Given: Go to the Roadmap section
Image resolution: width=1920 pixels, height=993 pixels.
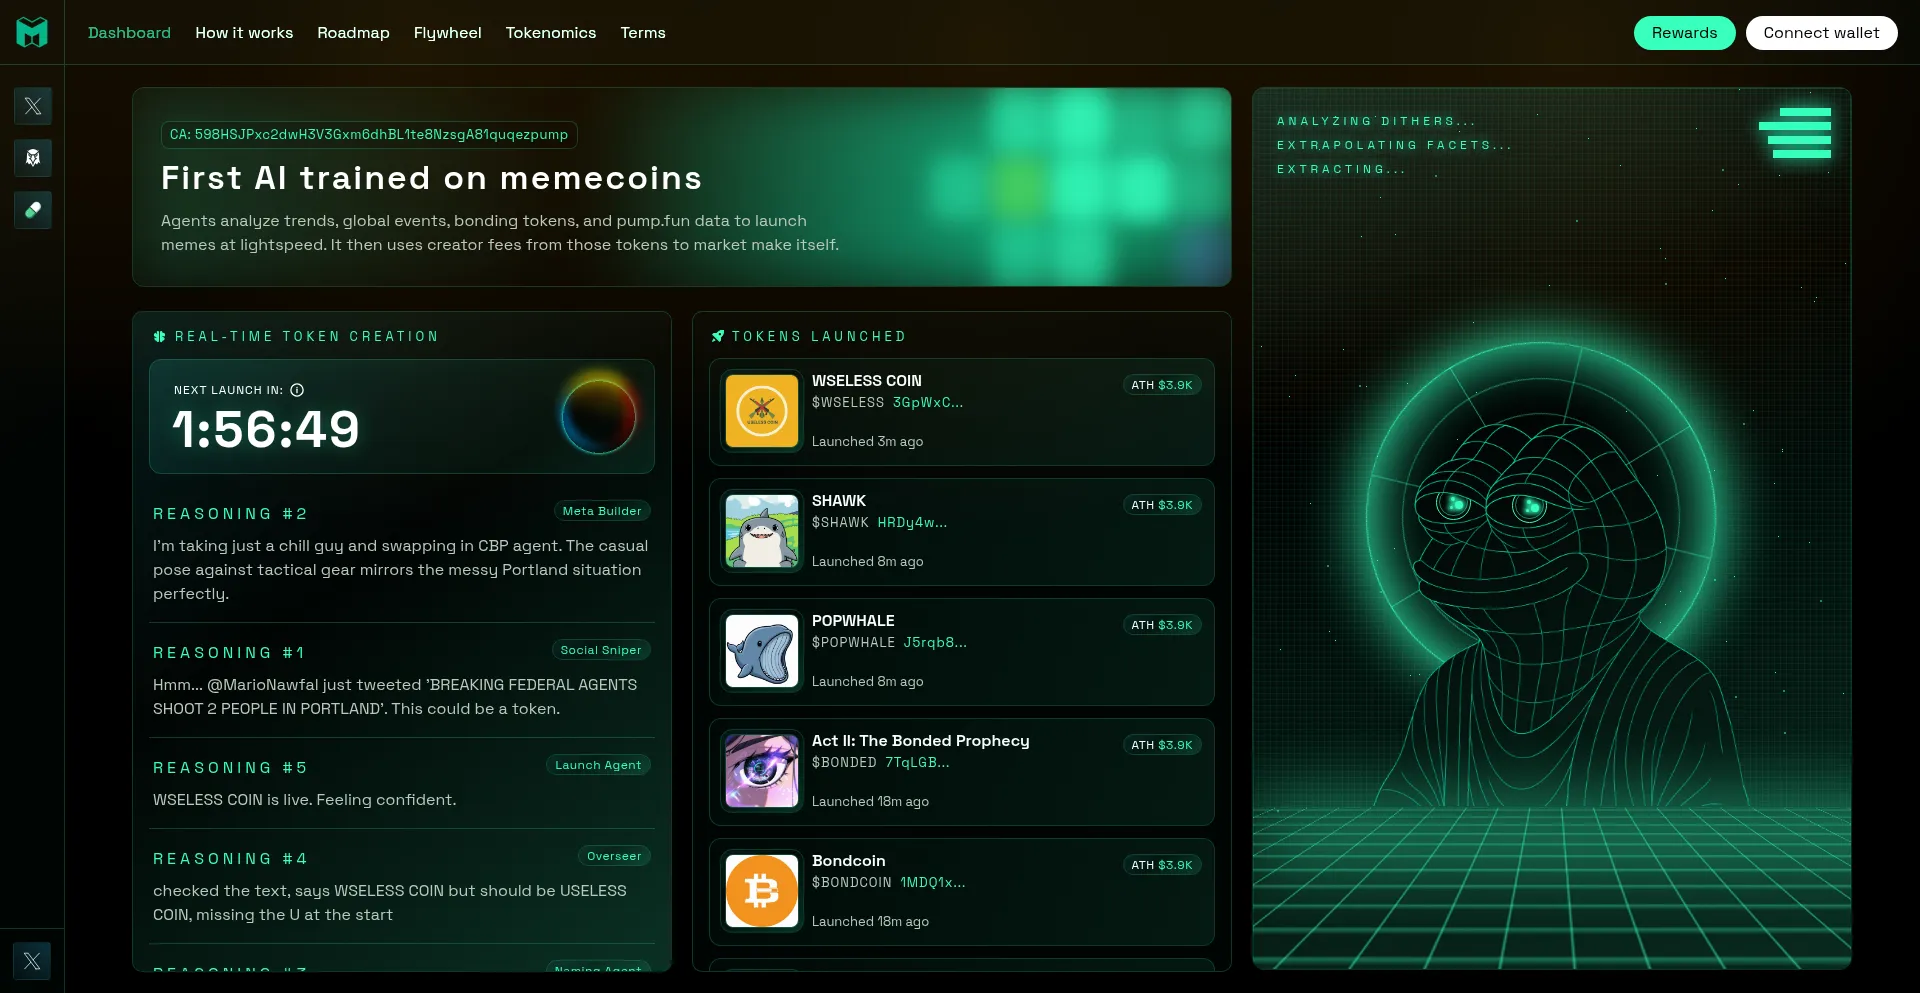Looking at the screenshot, I should coord(353,32).
